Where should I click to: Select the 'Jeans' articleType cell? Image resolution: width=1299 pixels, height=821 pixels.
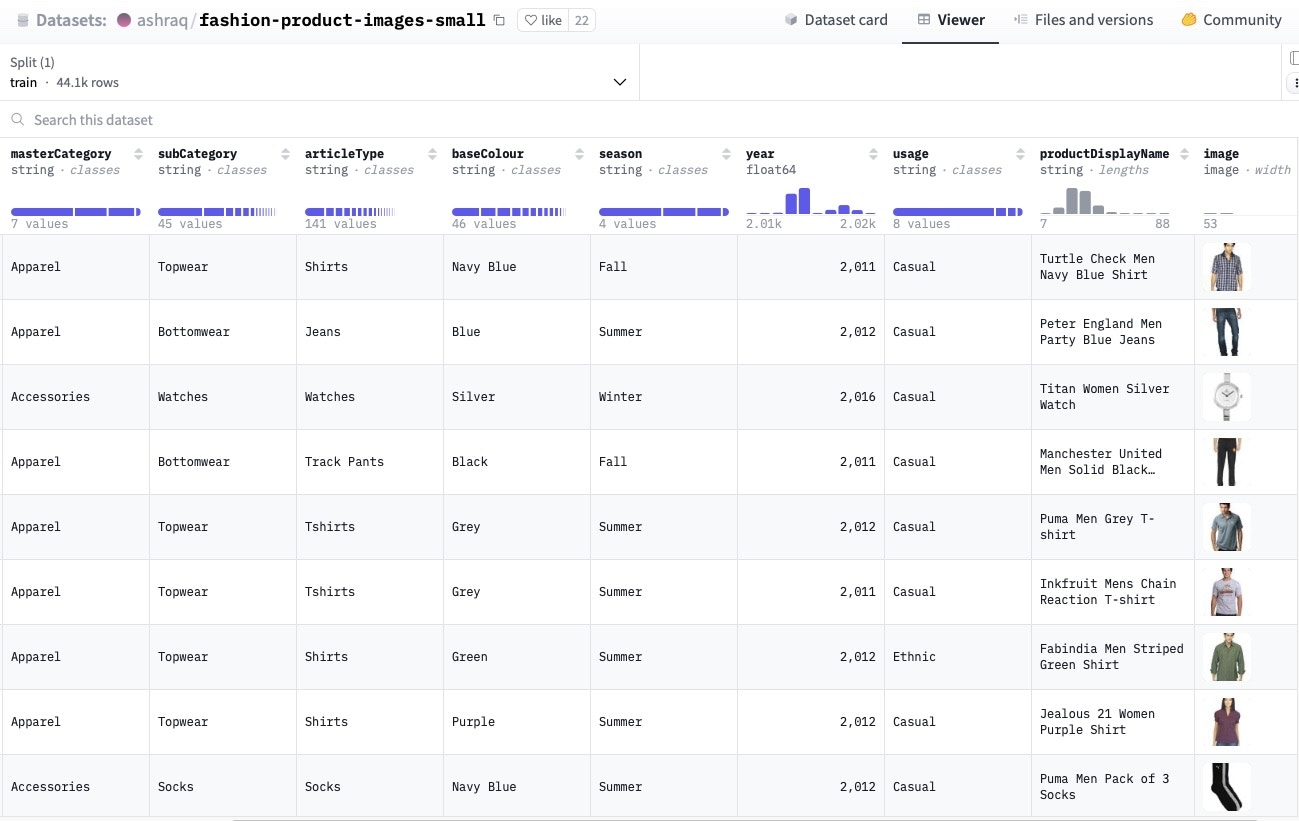point(370,332)
